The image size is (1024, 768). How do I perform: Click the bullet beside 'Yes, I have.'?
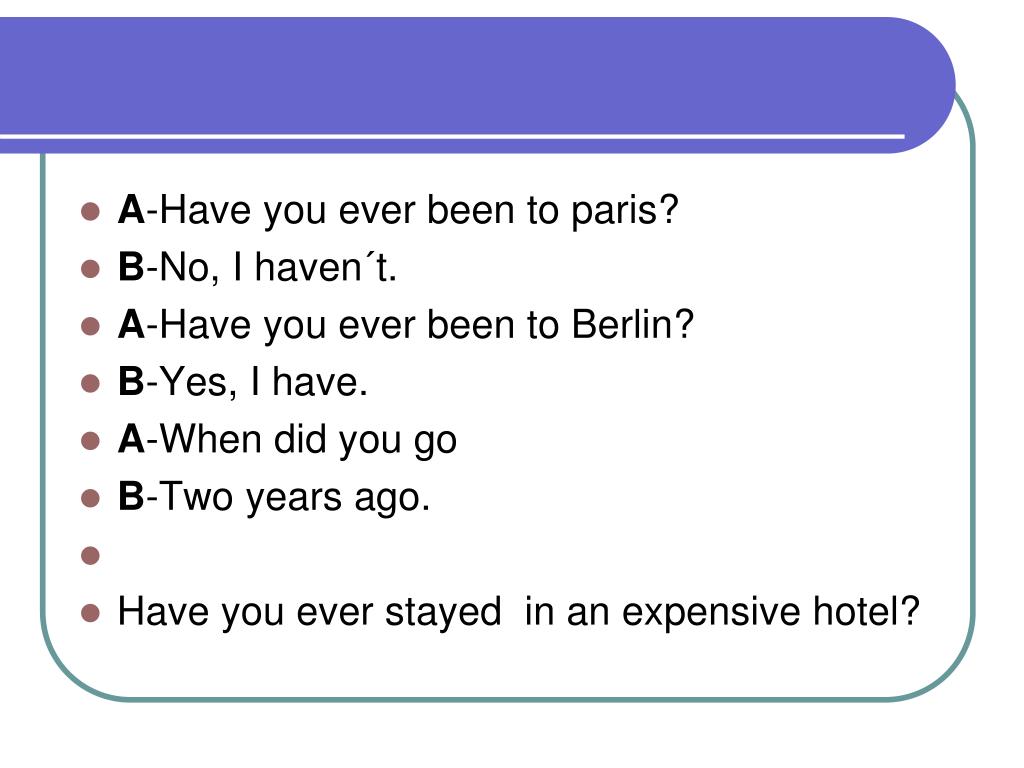90,383
